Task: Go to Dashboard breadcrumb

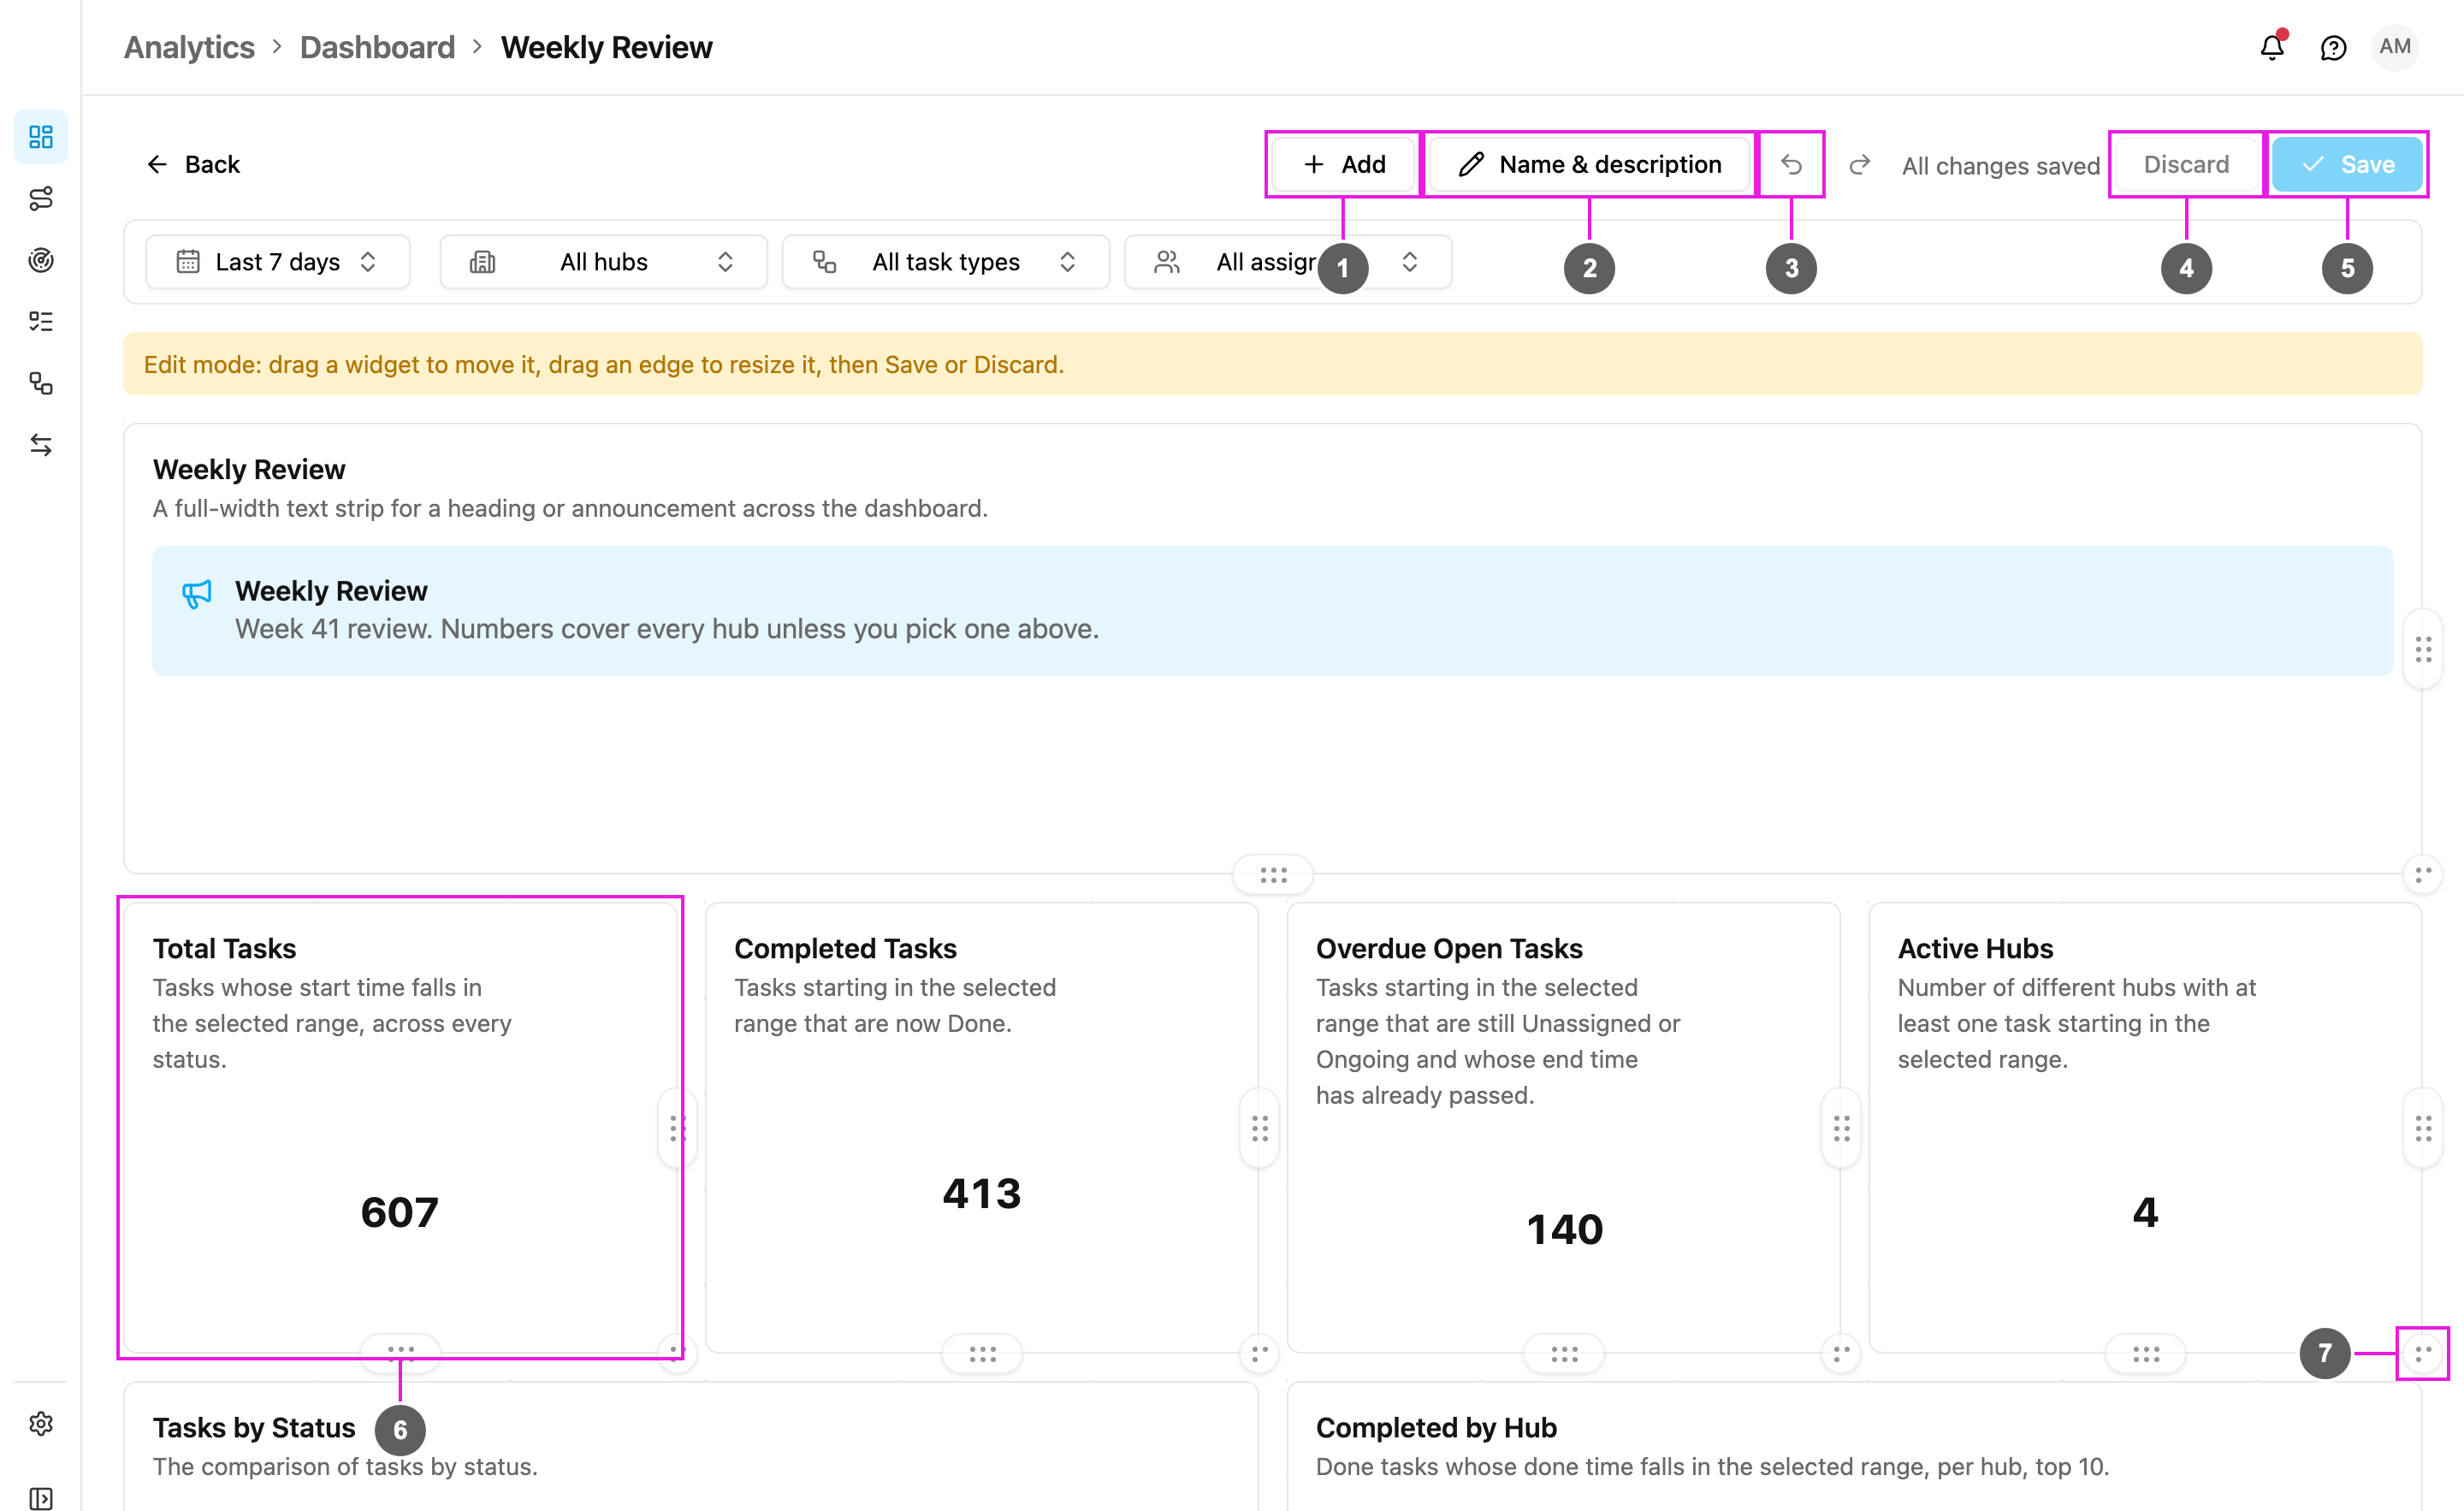Action: point(377,47)
